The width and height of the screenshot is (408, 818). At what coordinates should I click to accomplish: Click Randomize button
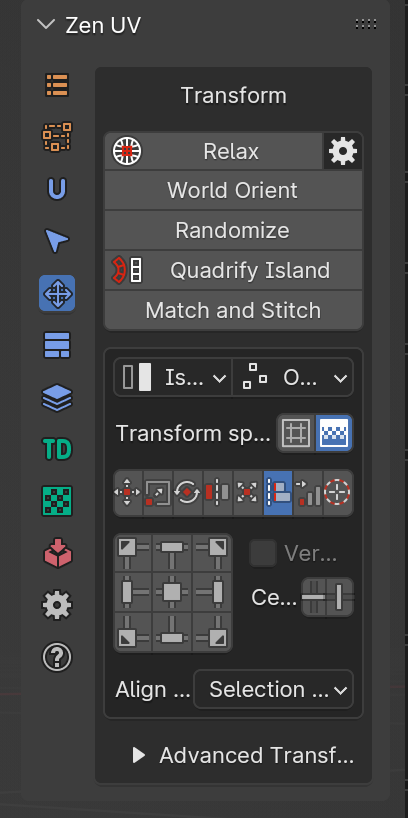233,230
